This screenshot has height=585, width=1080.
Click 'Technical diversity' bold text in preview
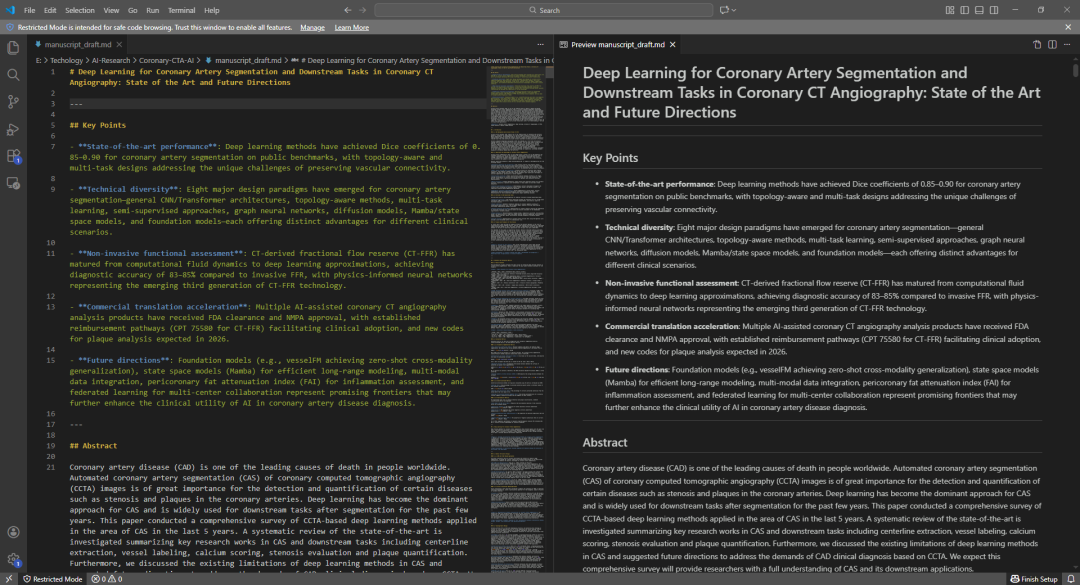pyautogui.click(x=639, y=227)
